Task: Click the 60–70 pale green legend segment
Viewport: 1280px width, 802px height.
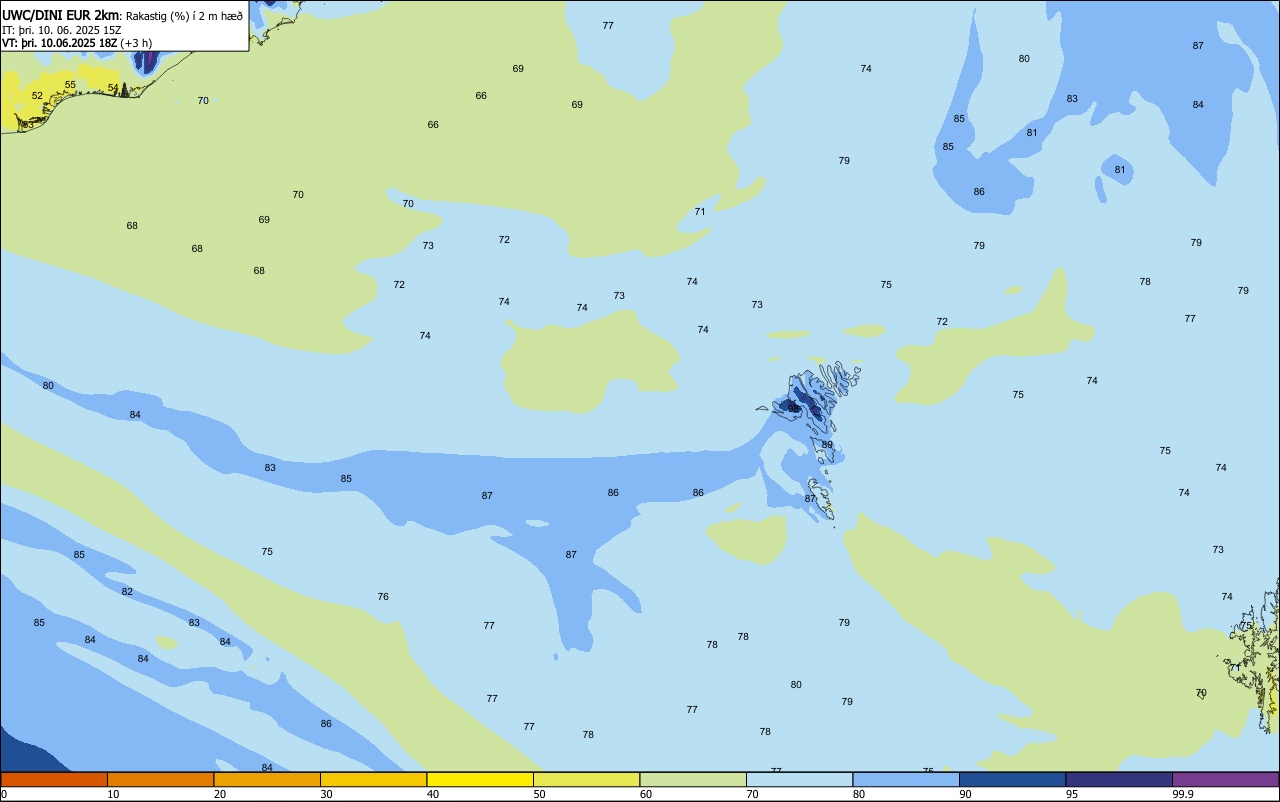Action: pos(693,779)
